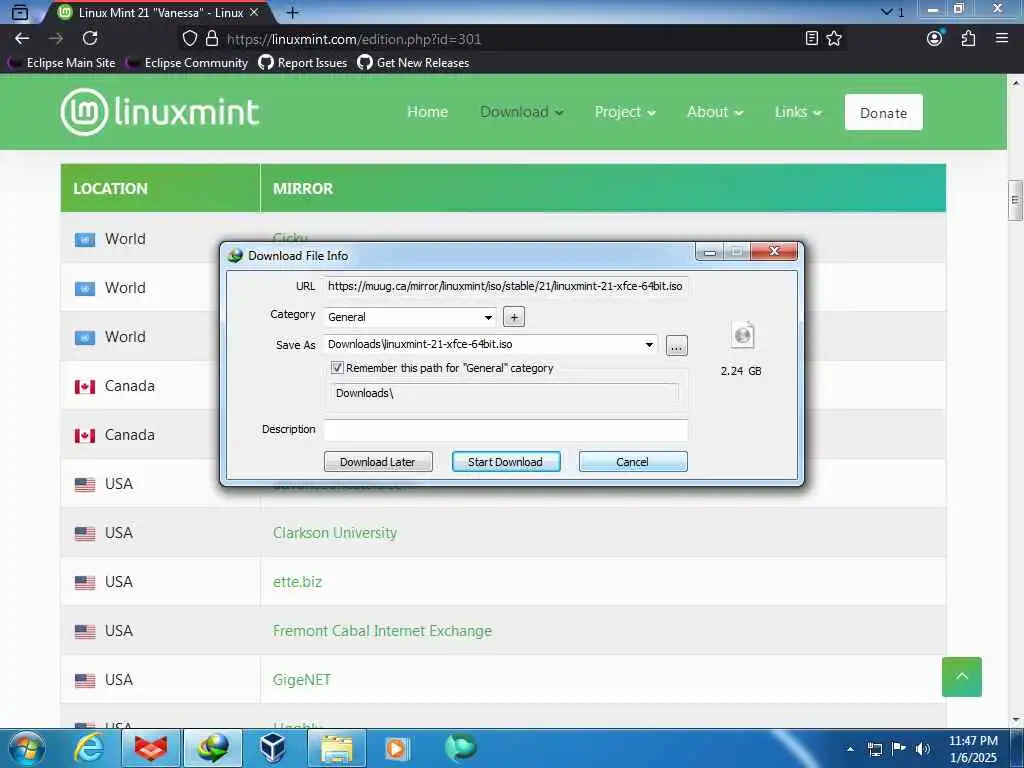Open the tracking protection shield icon

pyautogui.click(x=189, y=39)
